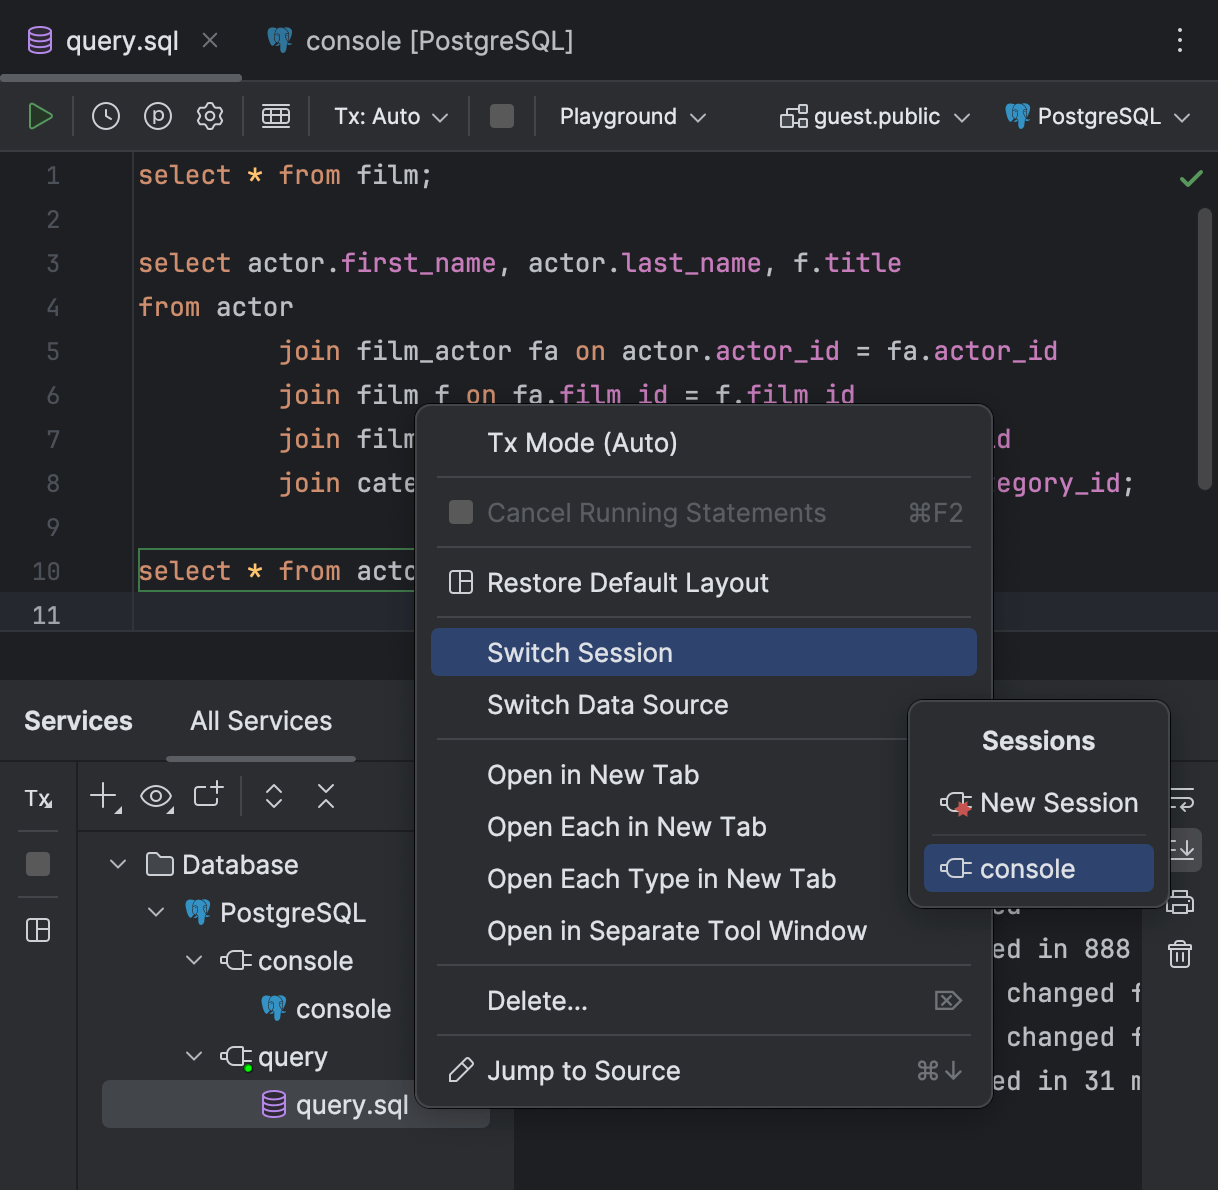Open query history via the clock icon
The width and height of the screenshot is (1218, 1190).
pyautogui.click(x=105, y=115)
